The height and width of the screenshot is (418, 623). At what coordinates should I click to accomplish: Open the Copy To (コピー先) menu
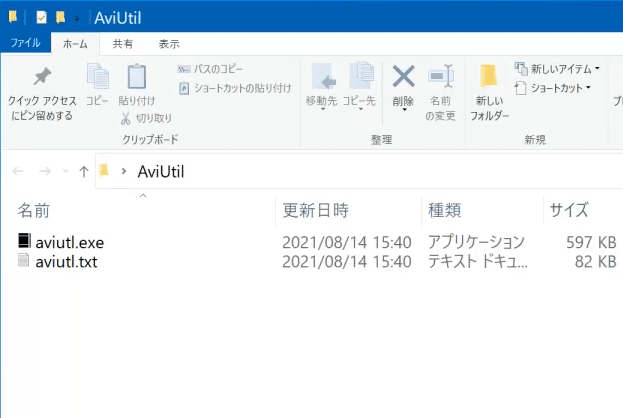click(x=359, y=87)
